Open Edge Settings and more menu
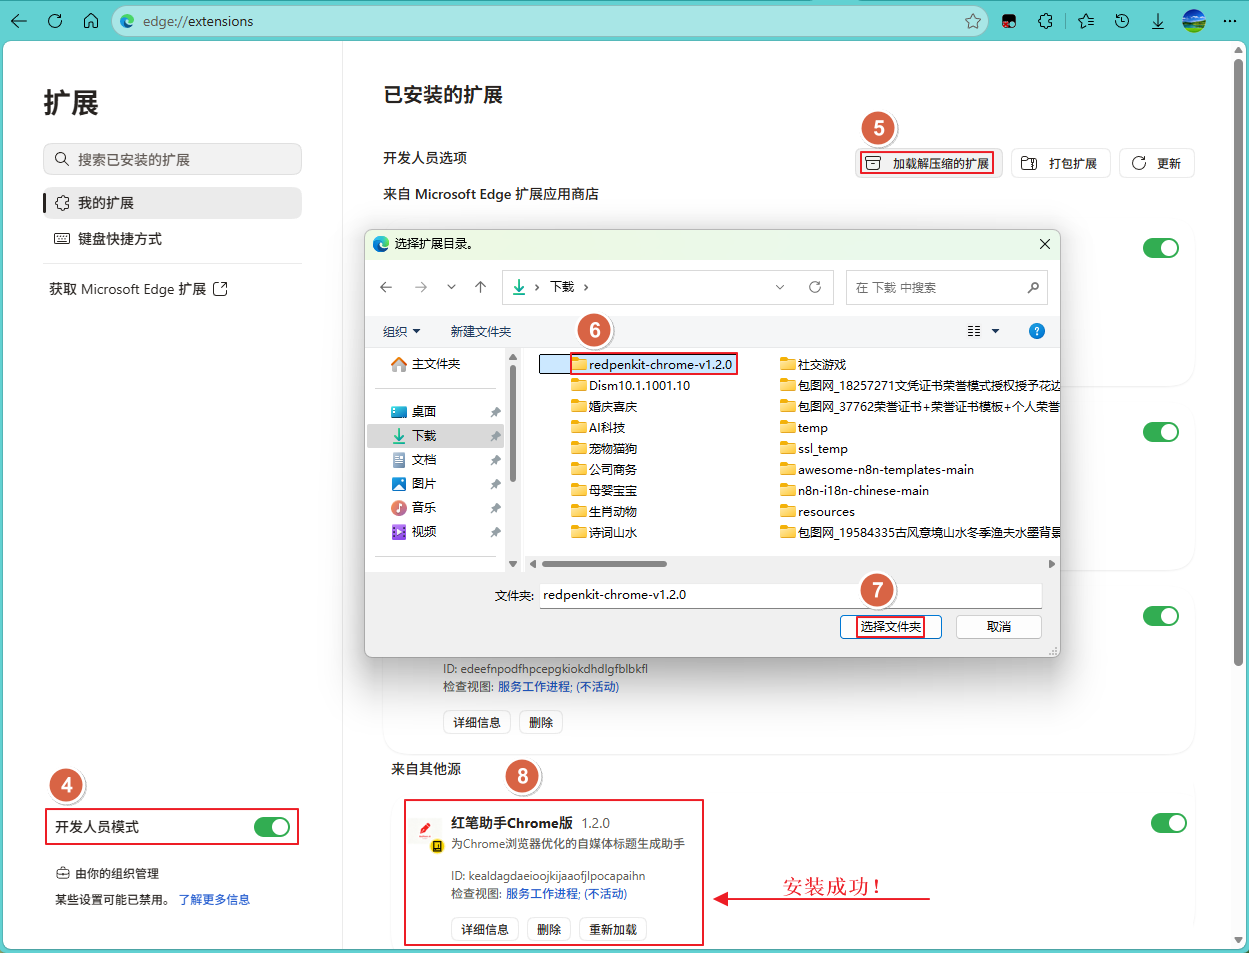 pyautogui.click(x=1230, y=21)
